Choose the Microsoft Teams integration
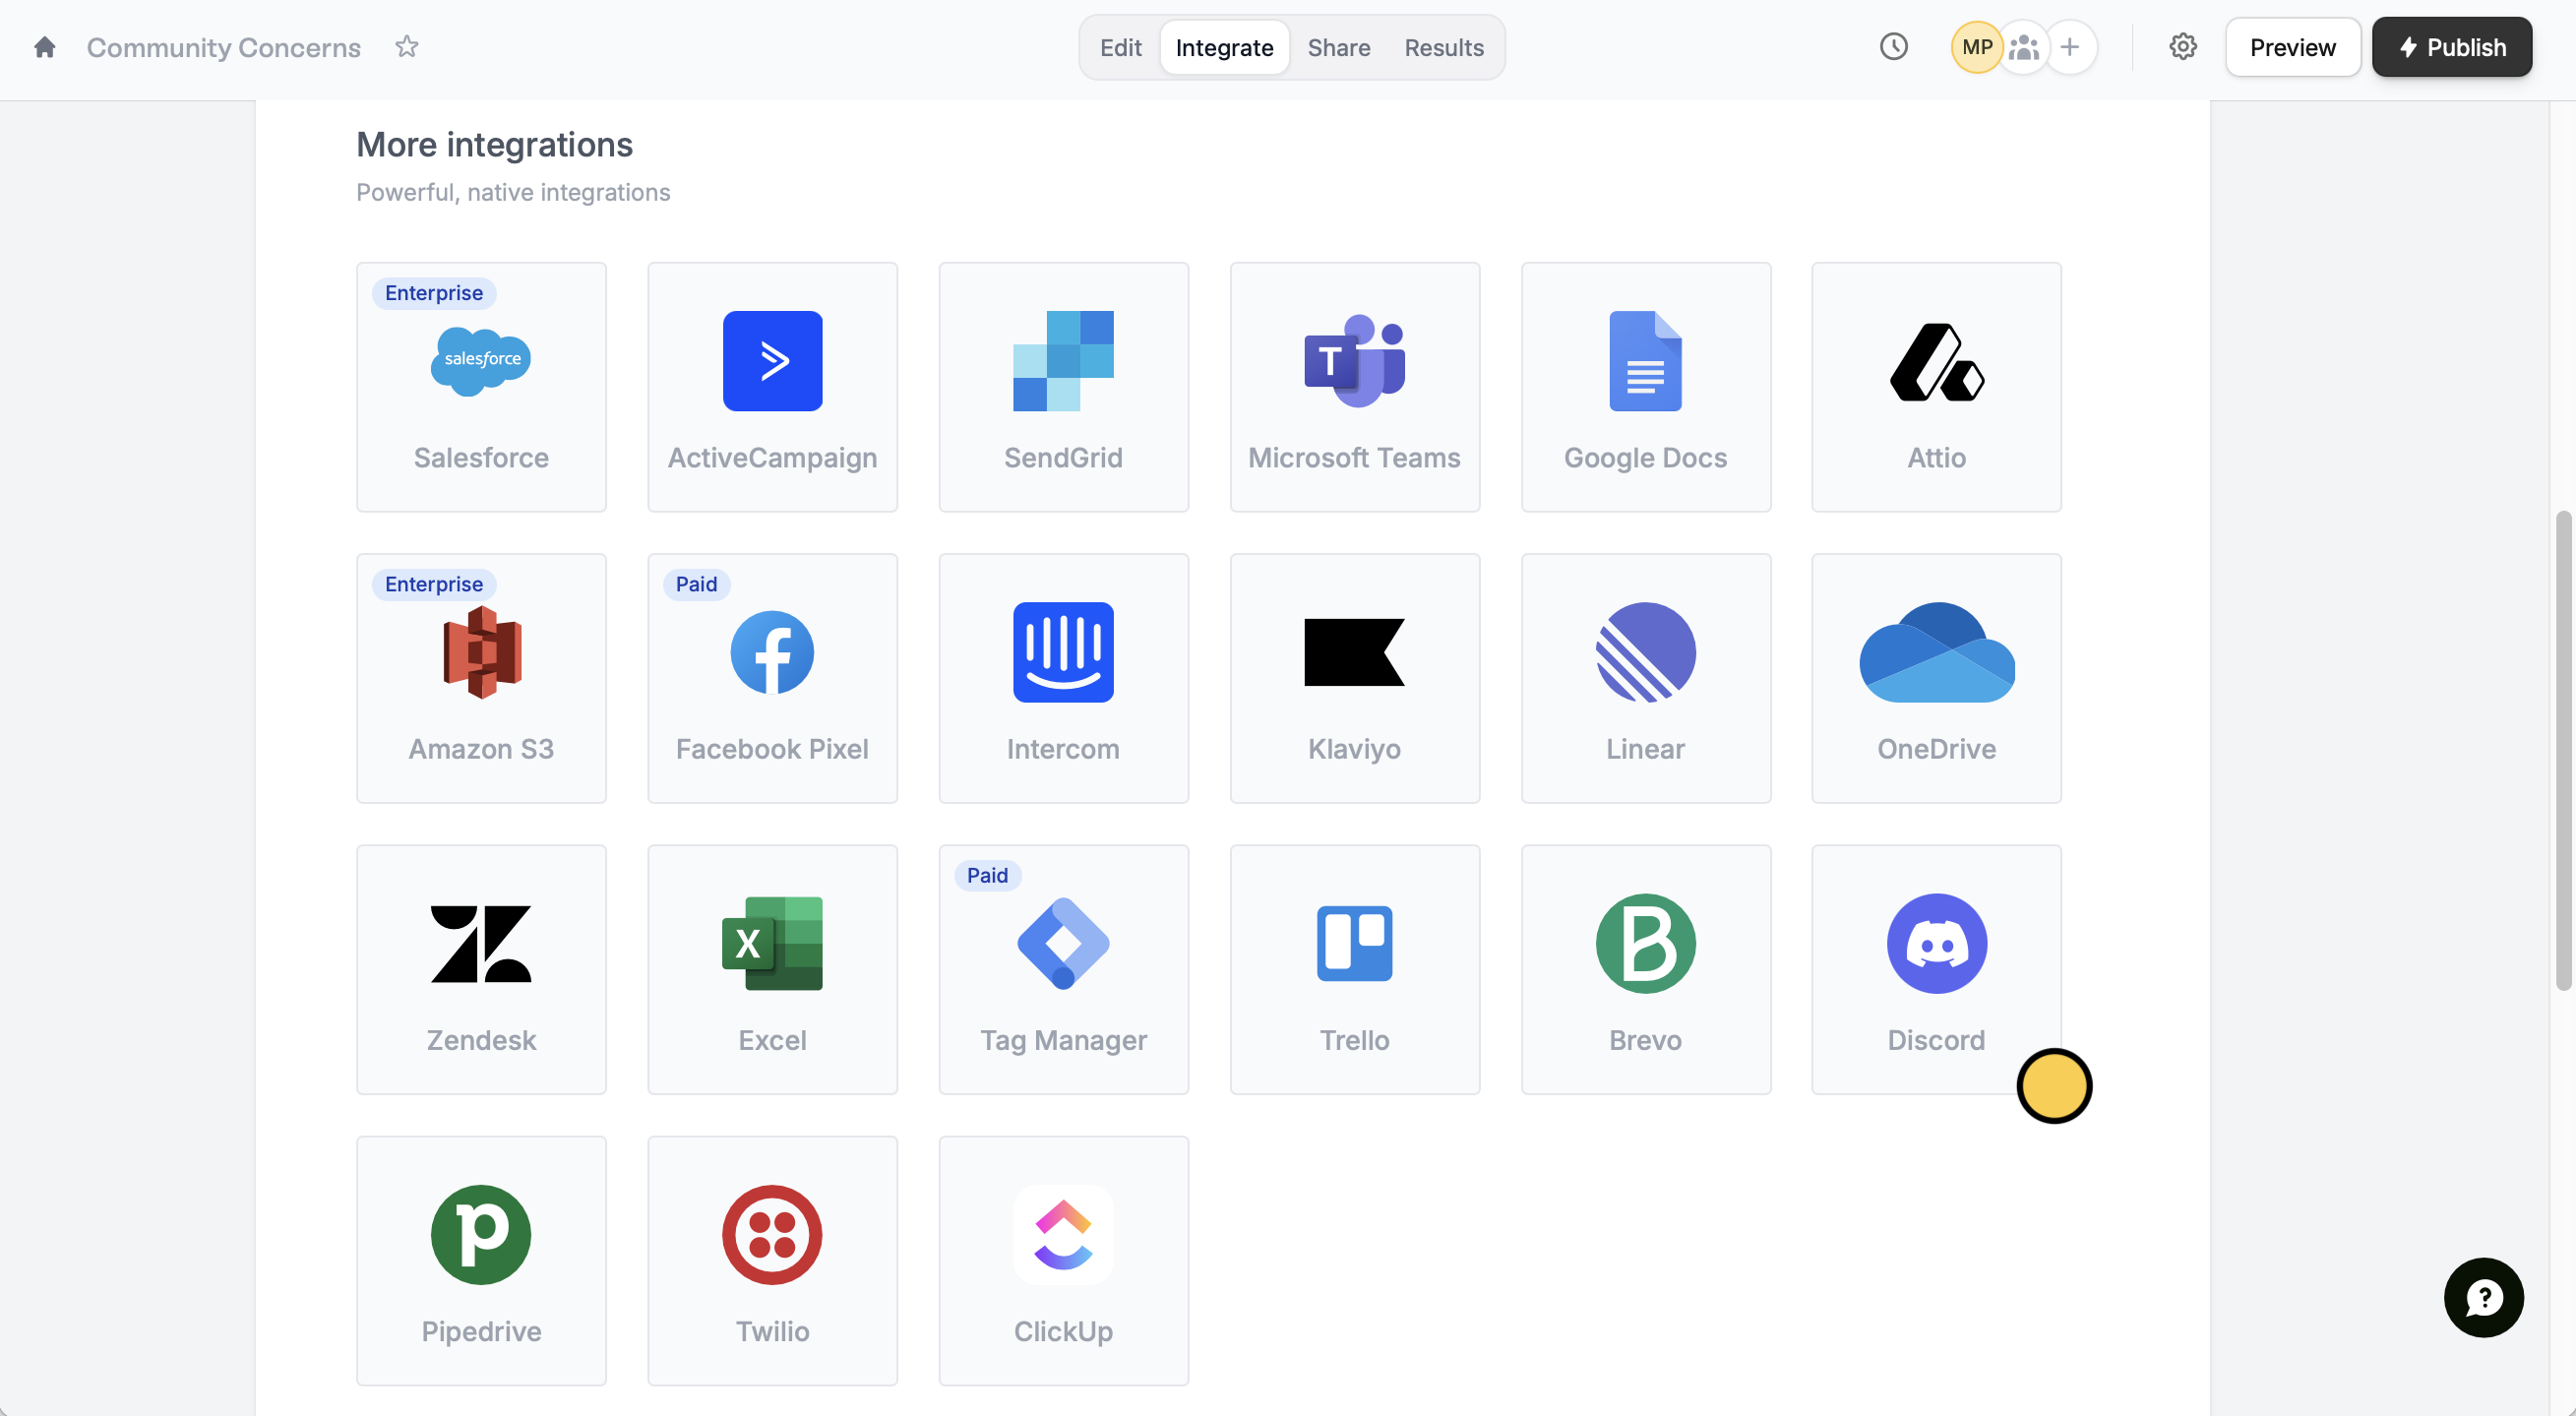2576x1416 pixels. pyautogui.click(x=1354, y=387)
